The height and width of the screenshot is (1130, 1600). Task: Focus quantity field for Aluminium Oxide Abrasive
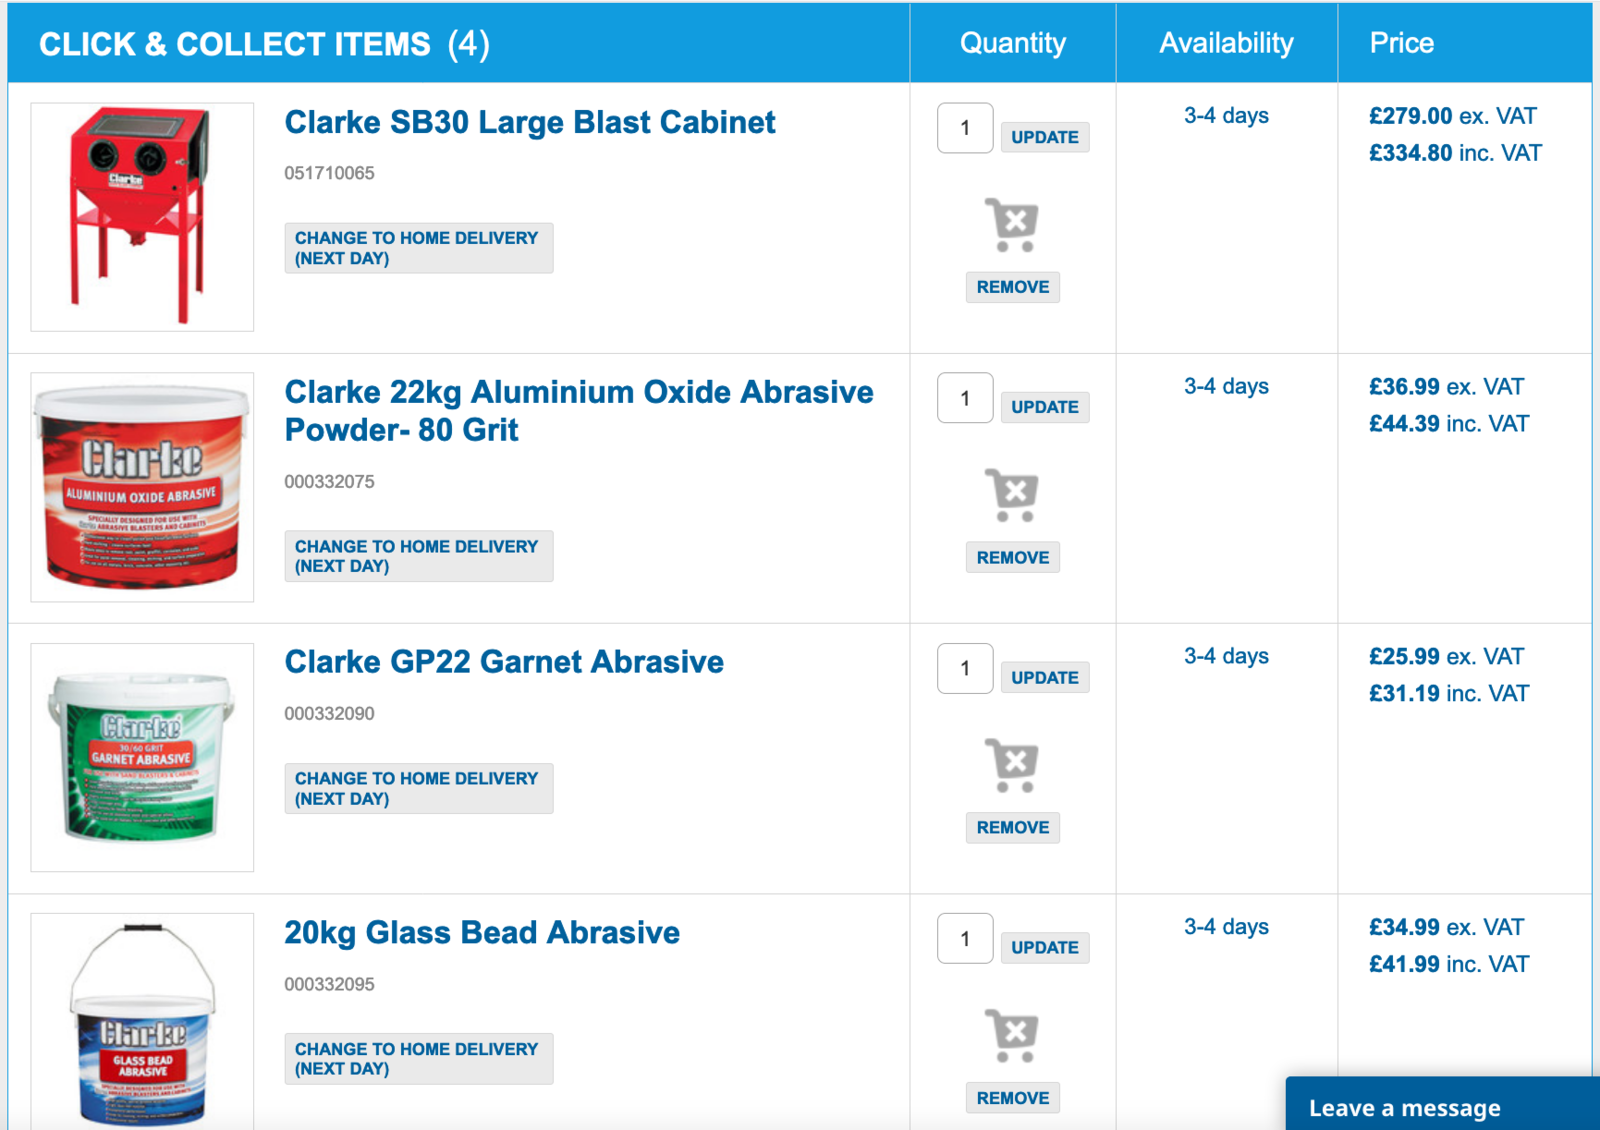click(x=964, y=398)
